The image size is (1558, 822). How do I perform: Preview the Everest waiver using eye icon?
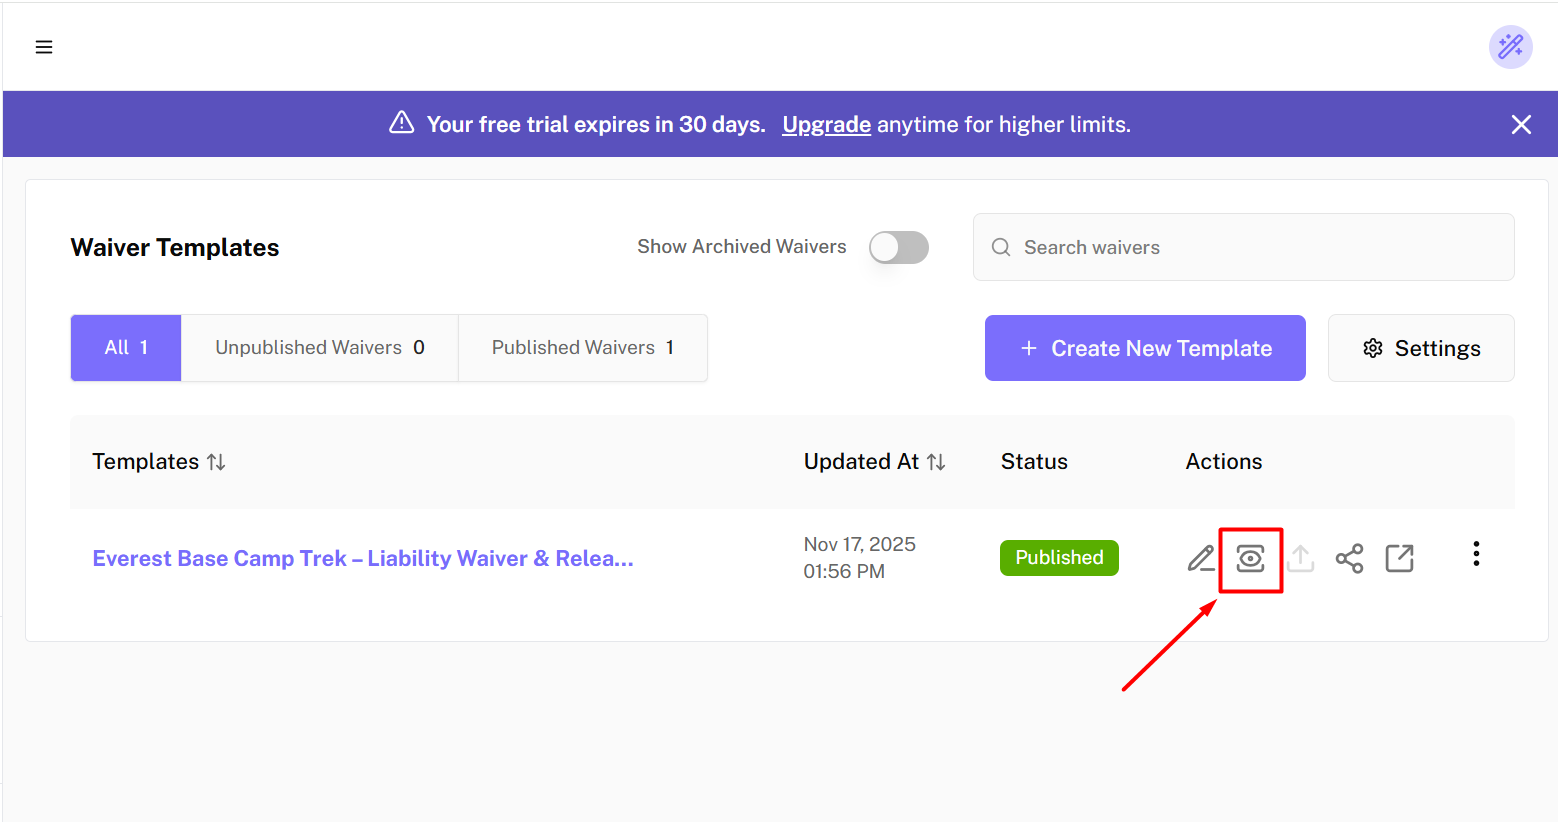point(1250,558)
